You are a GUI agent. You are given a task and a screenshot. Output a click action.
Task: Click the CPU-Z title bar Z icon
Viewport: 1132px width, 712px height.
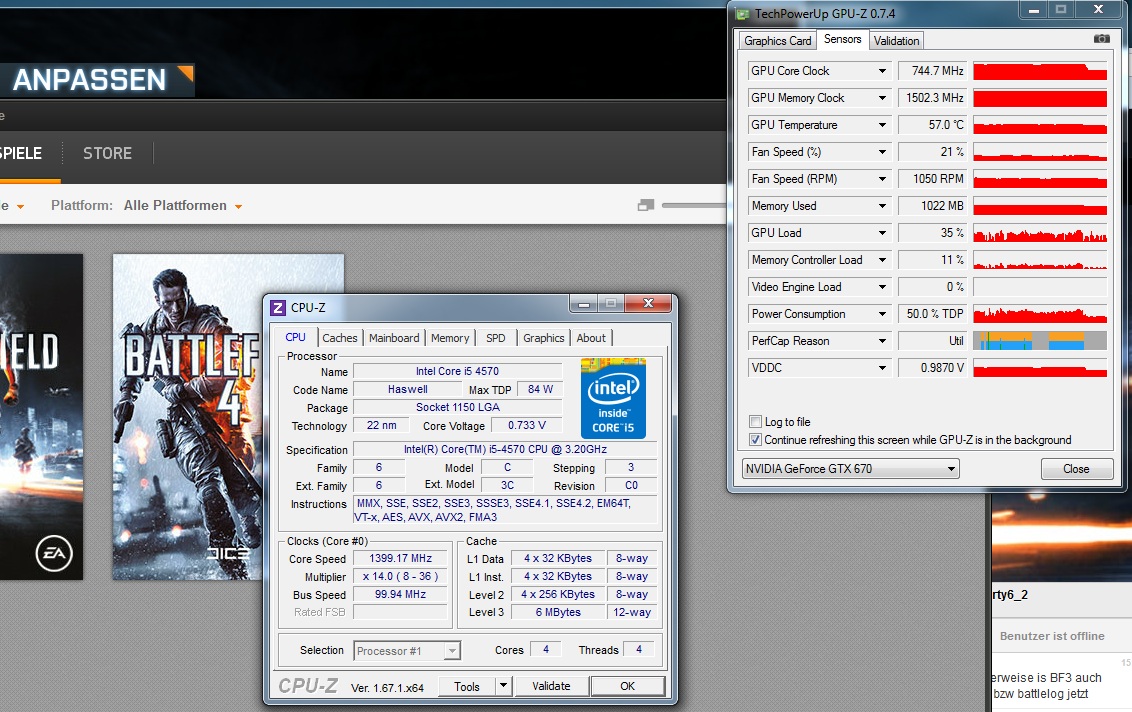coord(278,308)
